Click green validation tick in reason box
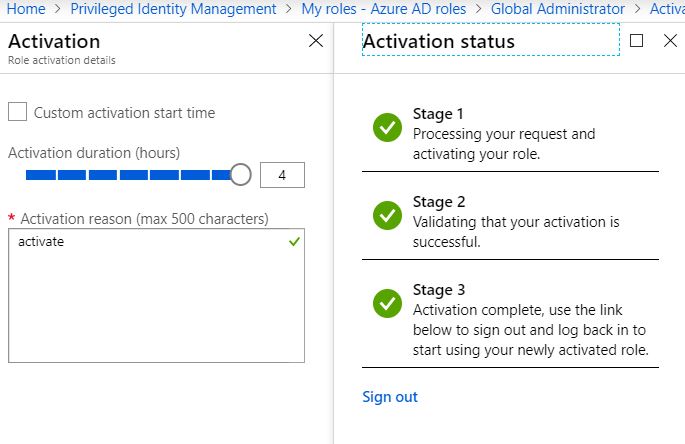This screenshot has height=444, width=685. click(x=293, y=242)
